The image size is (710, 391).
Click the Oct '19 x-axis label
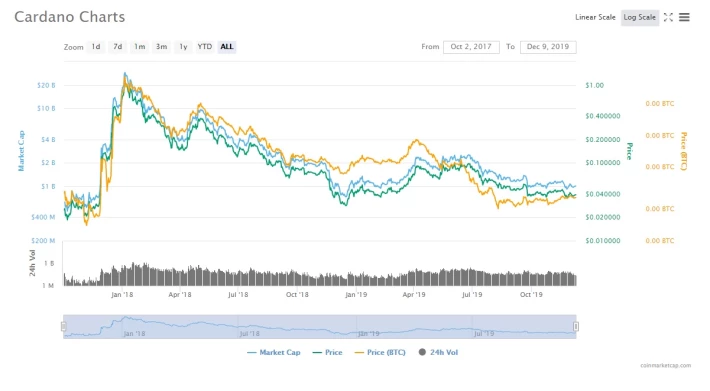531,295
